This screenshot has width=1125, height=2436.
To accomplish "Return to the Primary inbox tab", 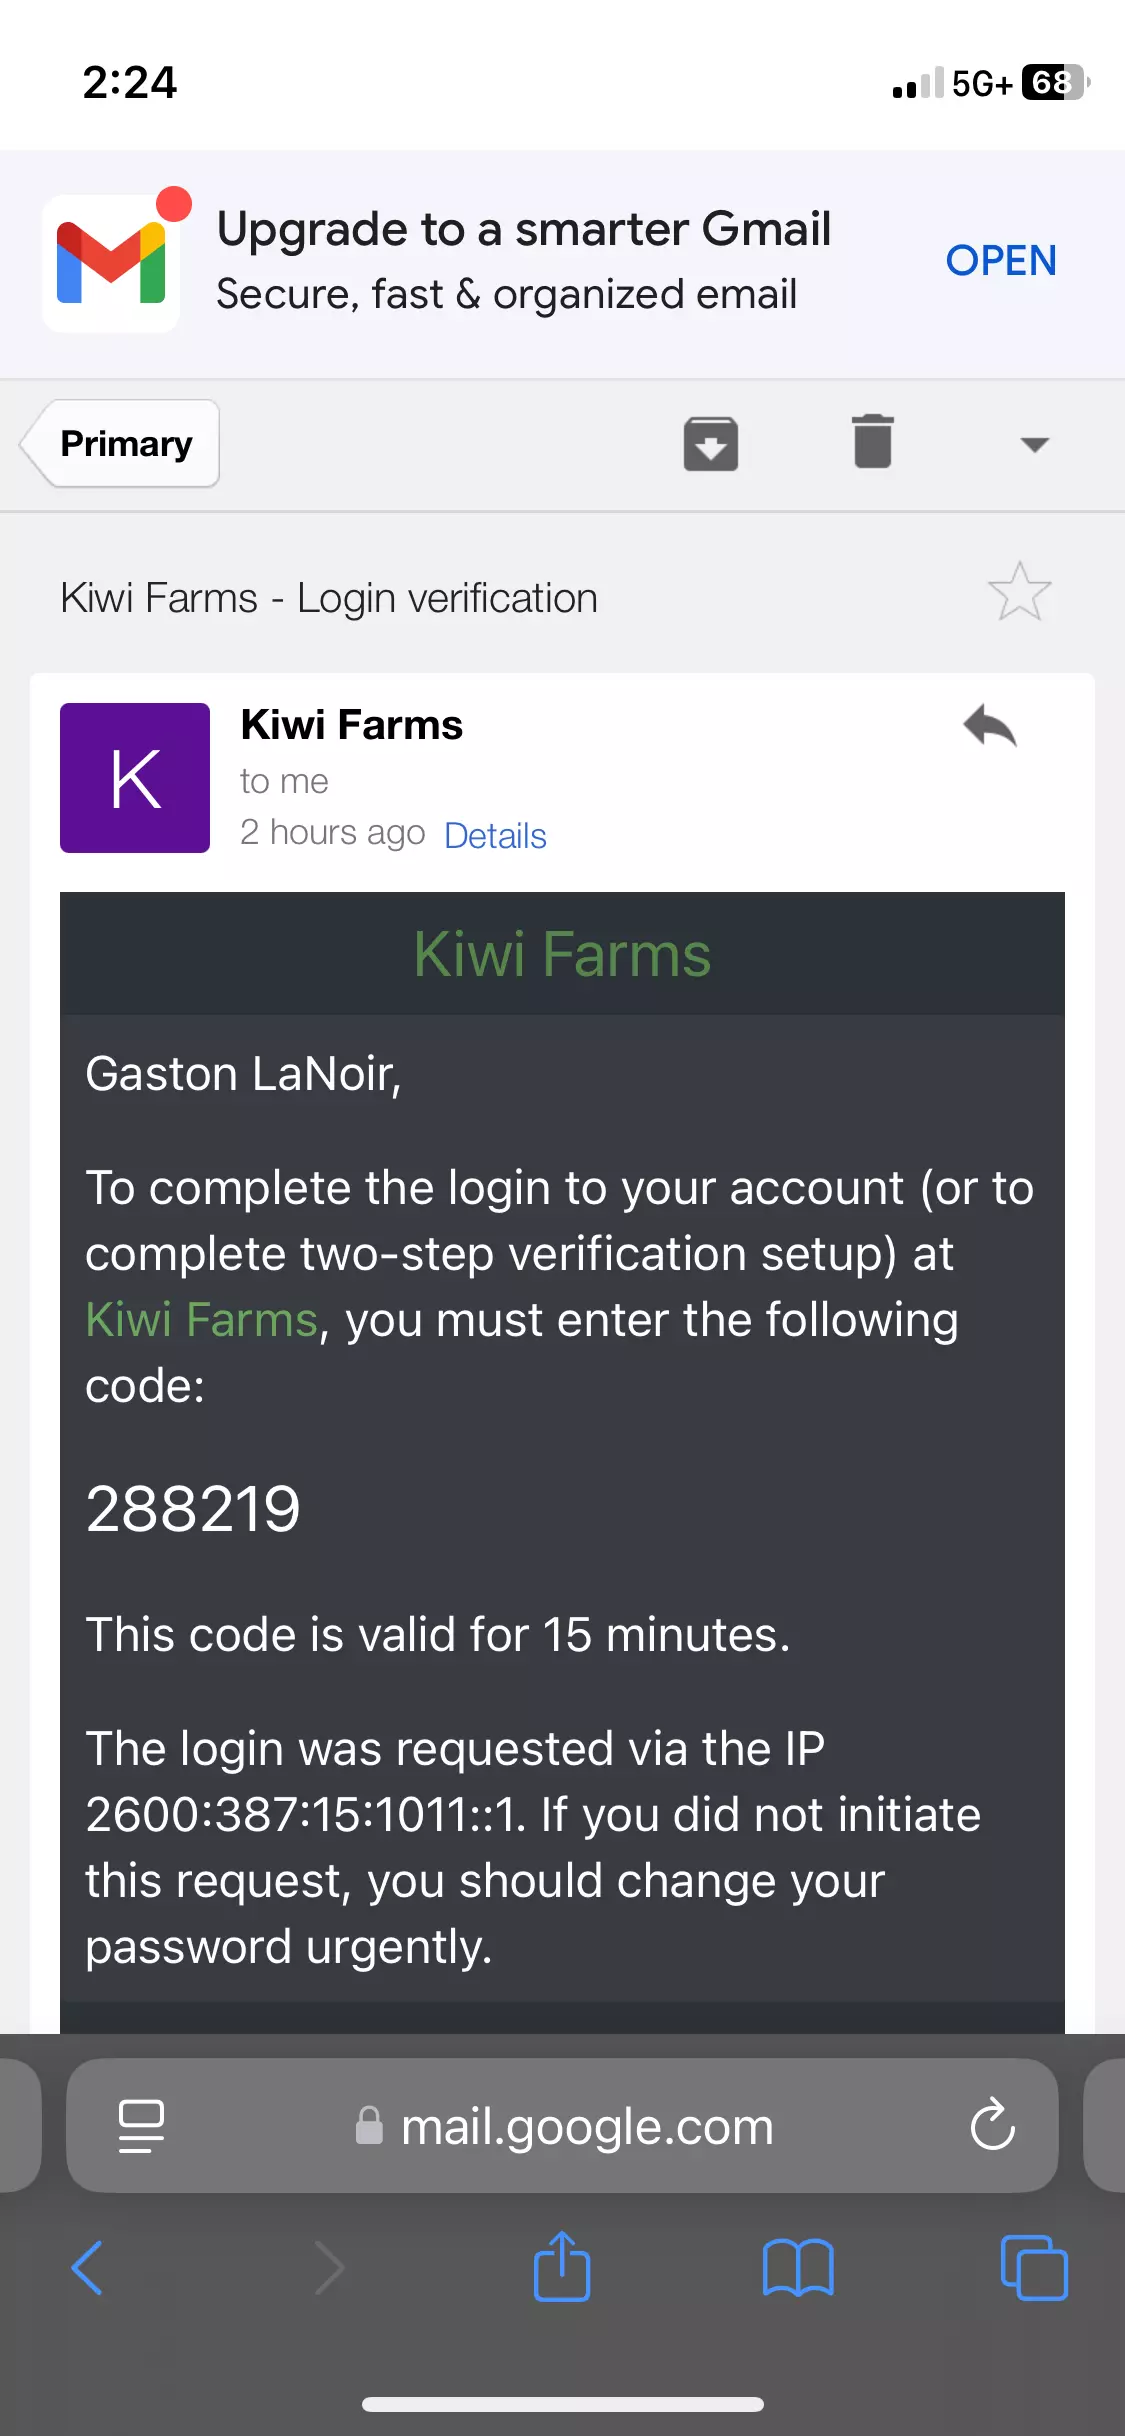I will pyautogui.click(x=124, y=444).
